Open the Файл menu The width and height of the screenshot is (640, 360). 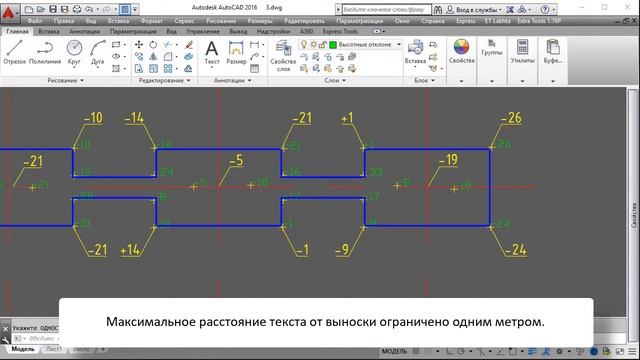[35, 21]
